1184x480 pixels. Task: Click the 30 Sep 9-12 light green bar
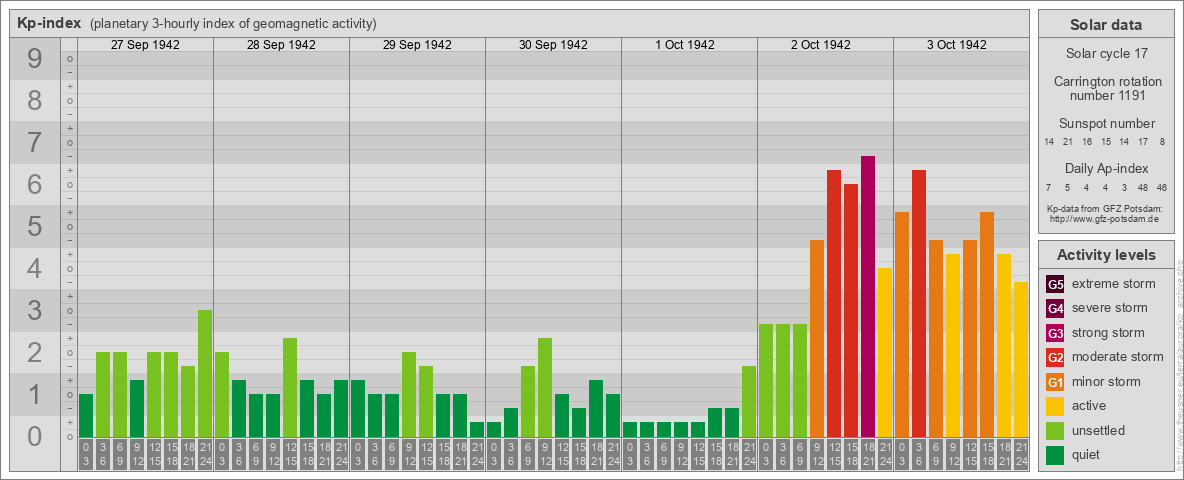(545, 387)
